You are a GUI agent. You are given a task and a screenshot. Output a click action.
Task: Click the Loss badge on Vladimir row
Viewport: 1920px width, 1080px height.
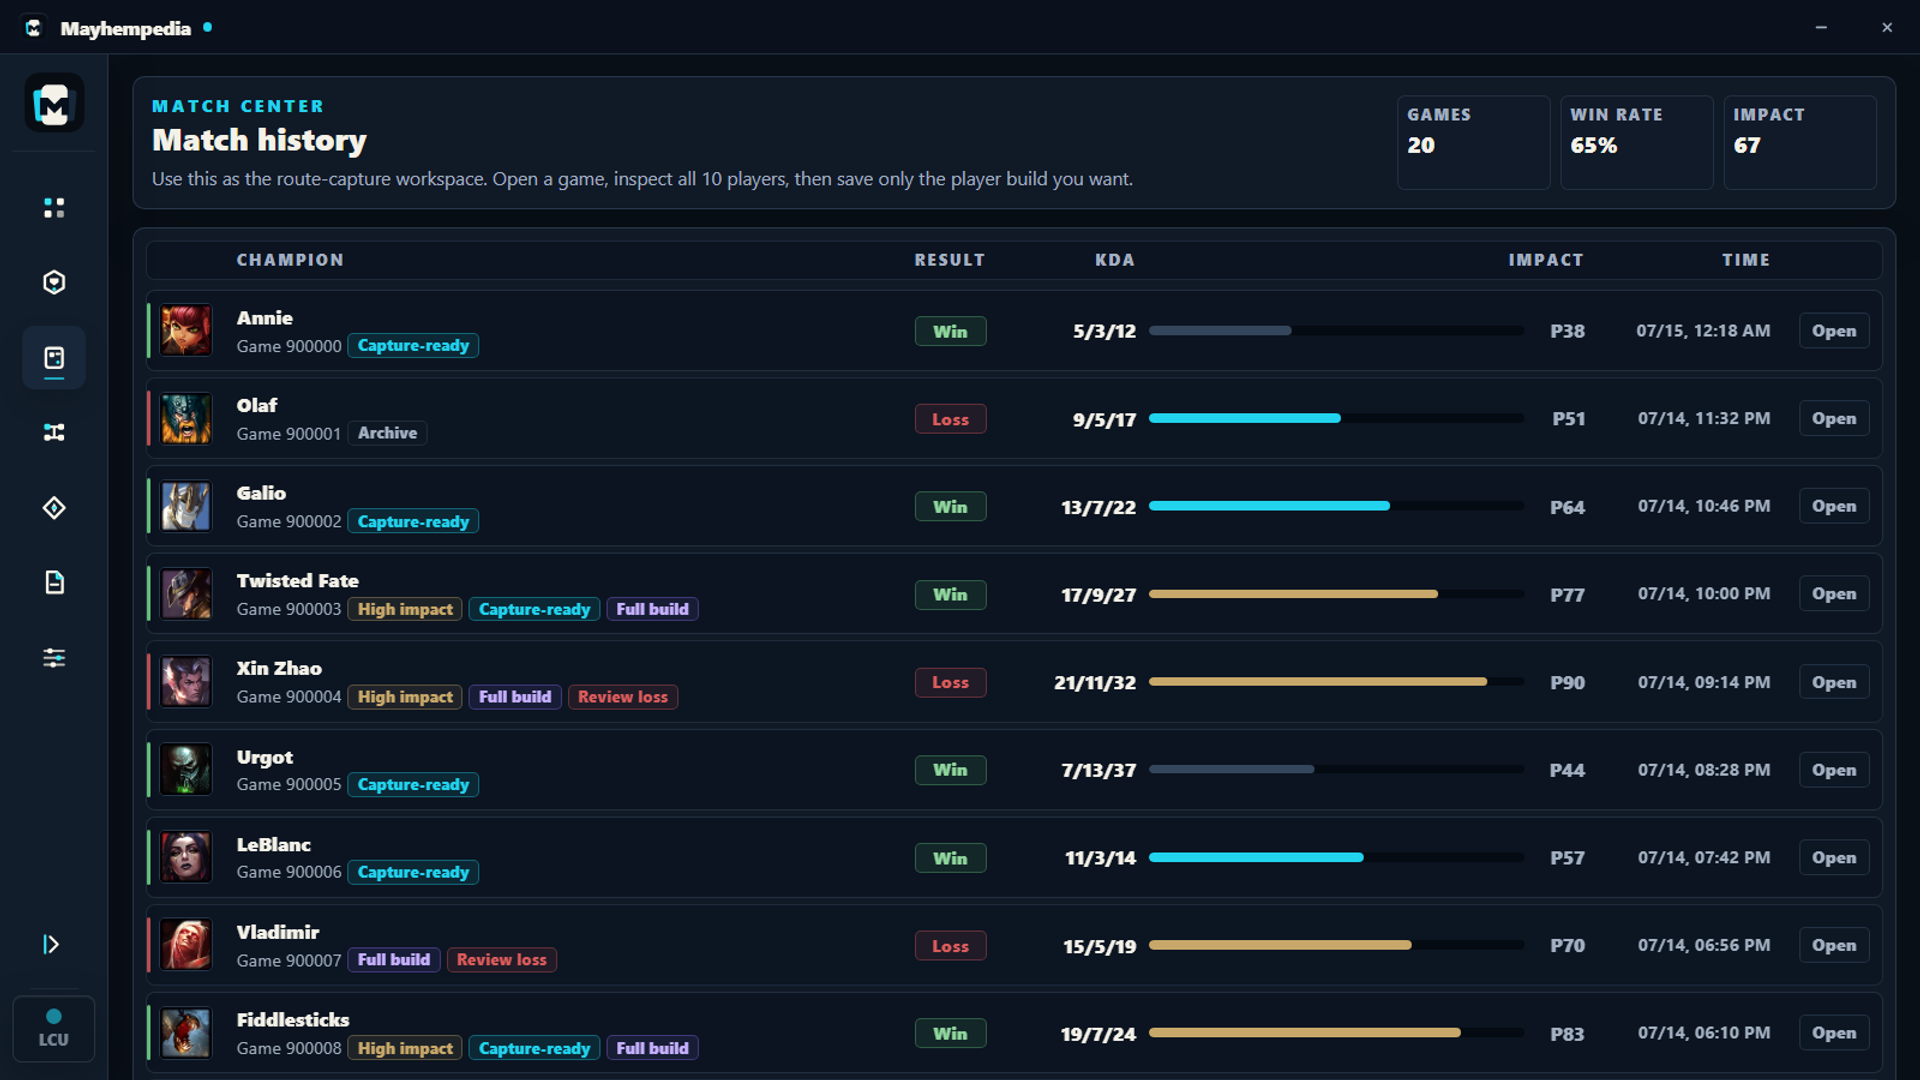click(950, 946)
